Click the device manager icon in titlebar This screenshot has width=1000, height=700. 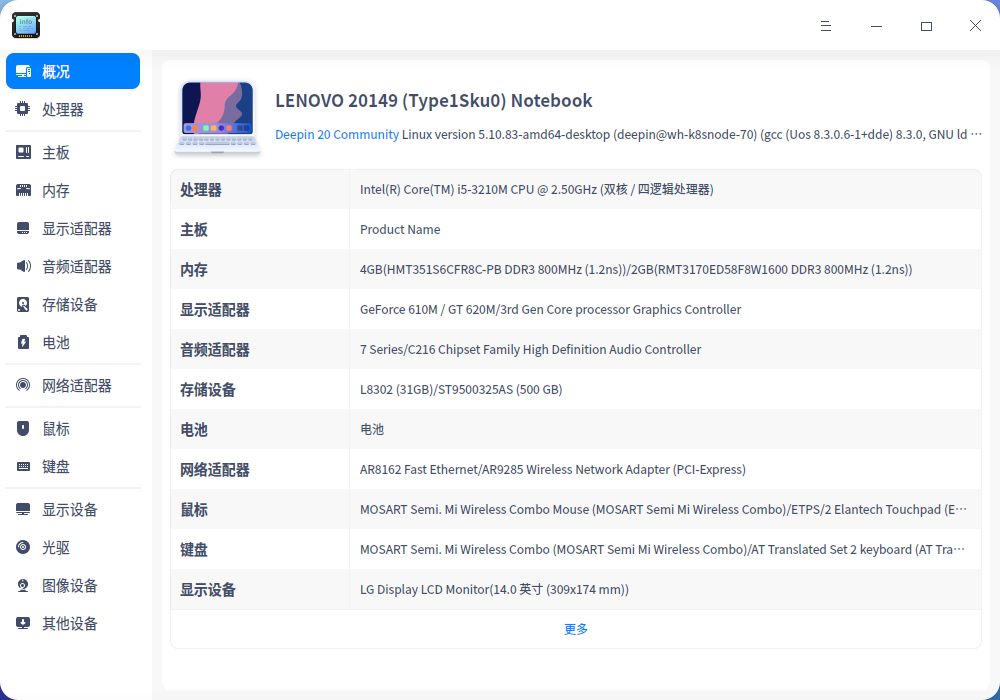point(25,25)
